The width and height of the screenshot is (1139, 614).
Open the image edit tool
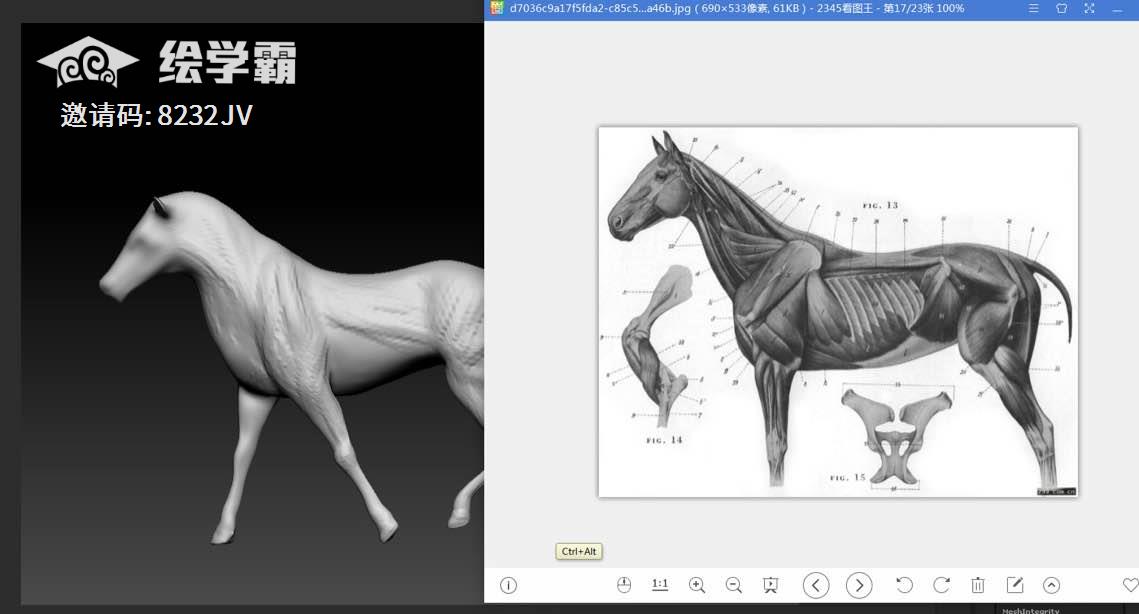click(1015, 585)
